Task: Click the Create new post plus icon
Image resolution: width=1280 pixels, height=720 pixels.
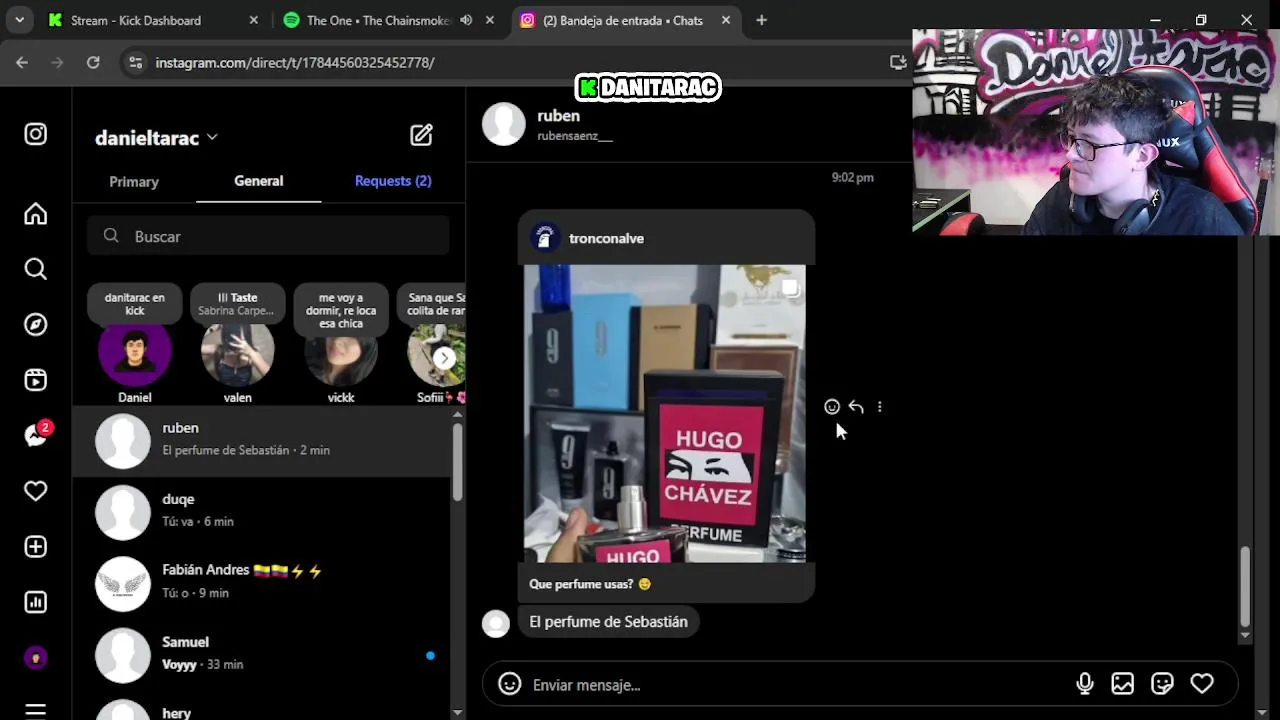Action: tap(35, 547)
